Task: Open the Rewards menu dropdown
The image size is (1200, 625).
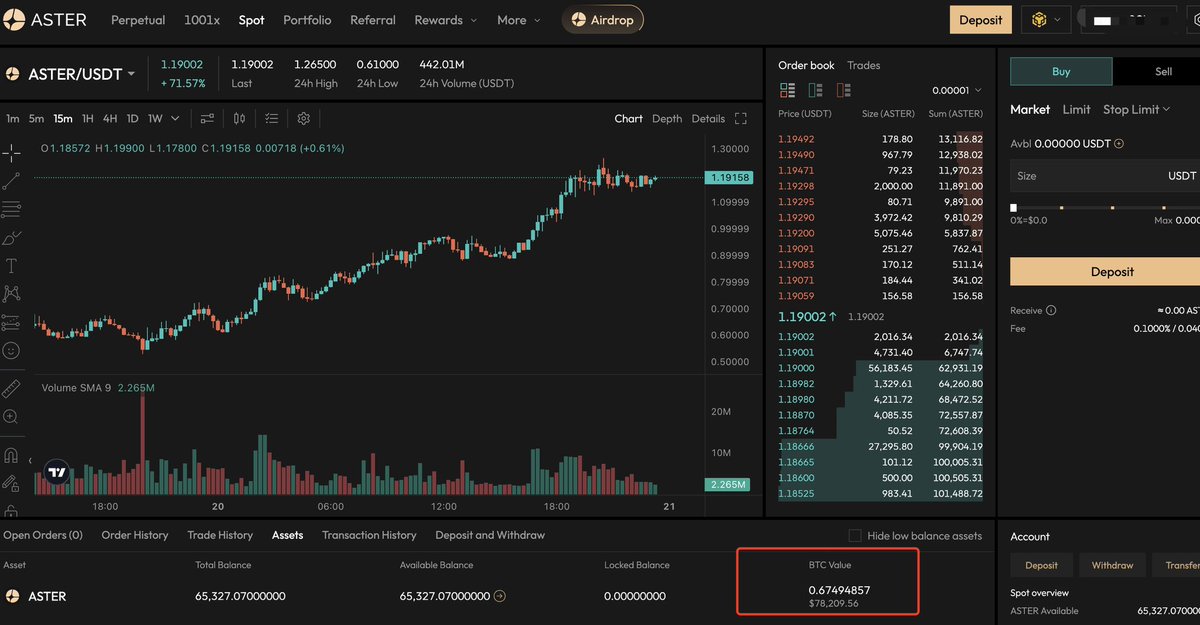Action: pos(446,20)
